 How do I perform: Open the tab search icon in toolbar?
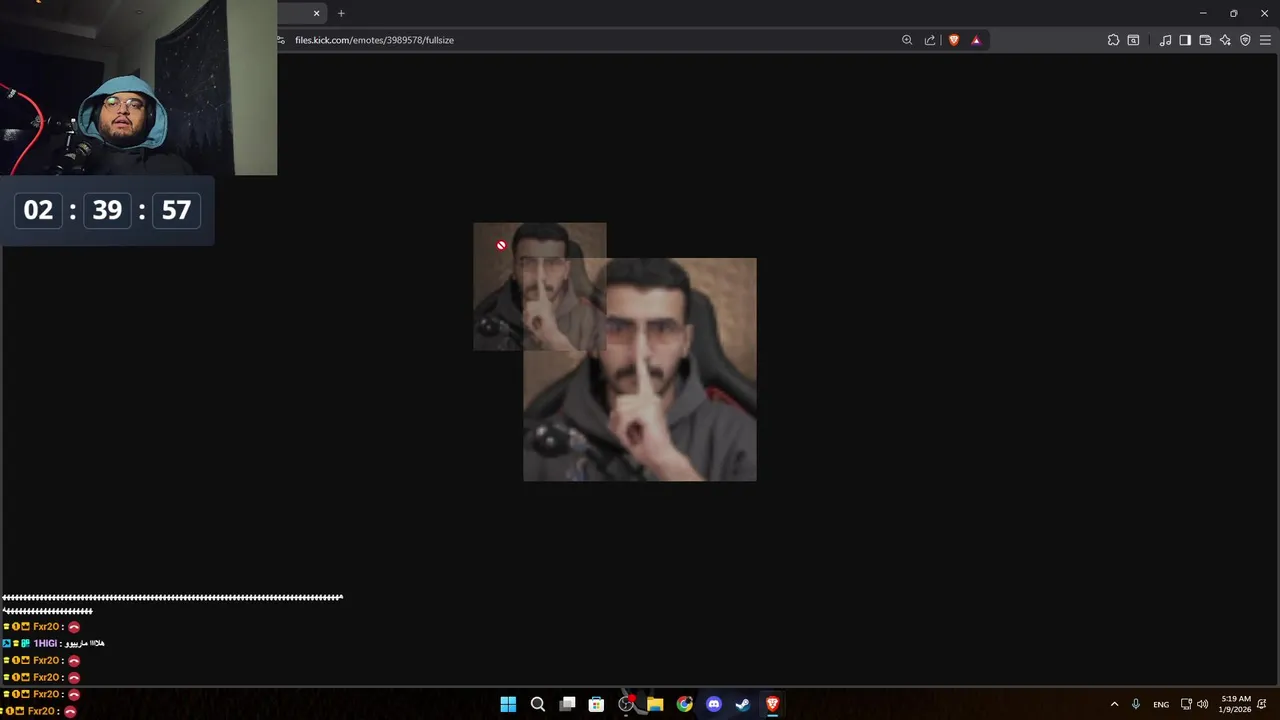point(1133,40)
